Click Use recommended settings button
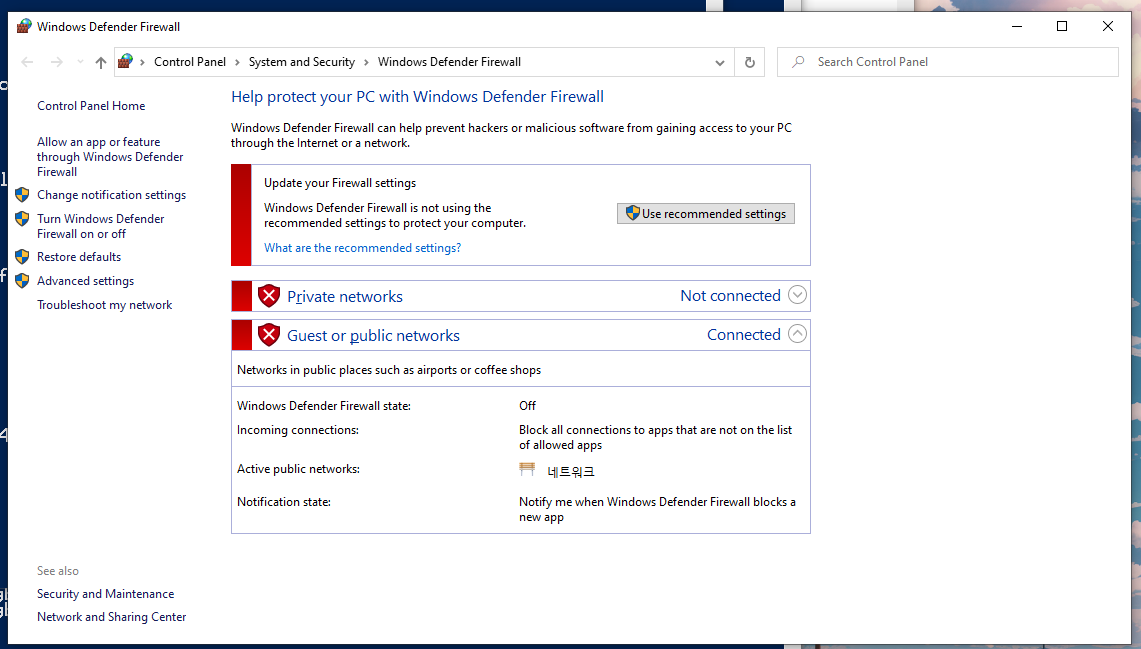 pos(706,213)
